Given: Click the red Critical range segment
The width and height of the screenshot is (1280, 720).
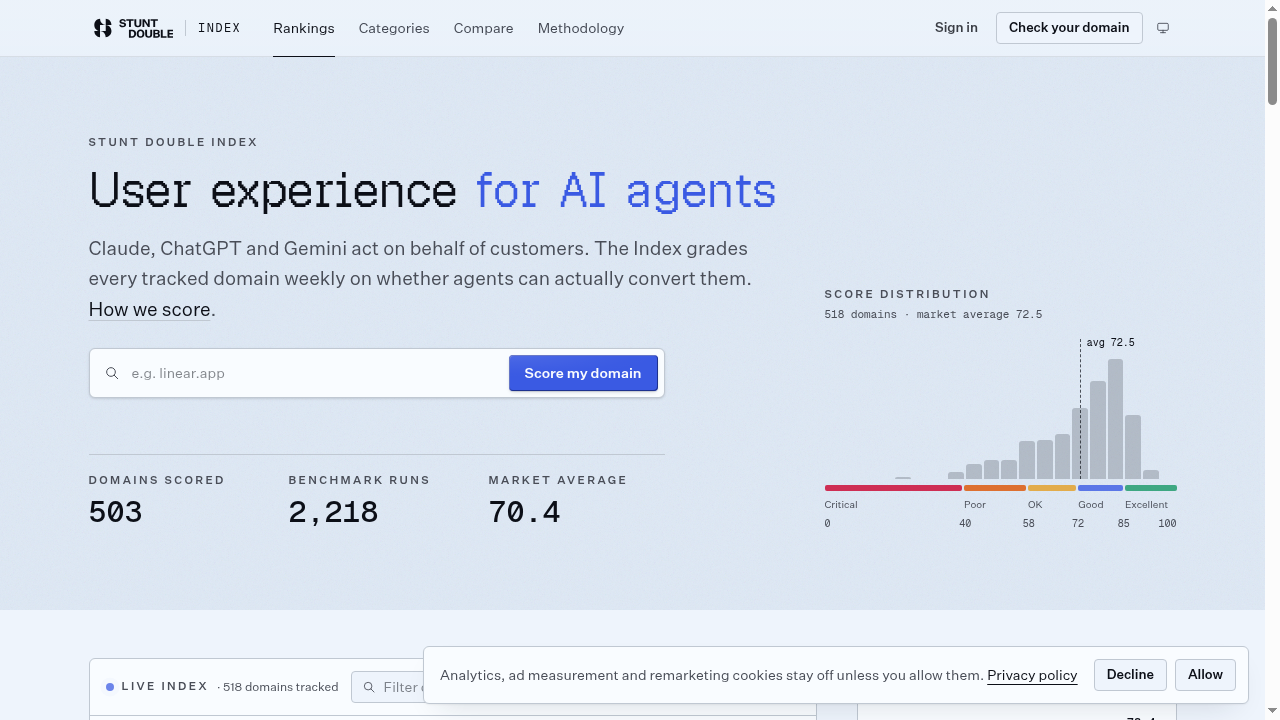Looking at the screenshot, I should 893,488.
